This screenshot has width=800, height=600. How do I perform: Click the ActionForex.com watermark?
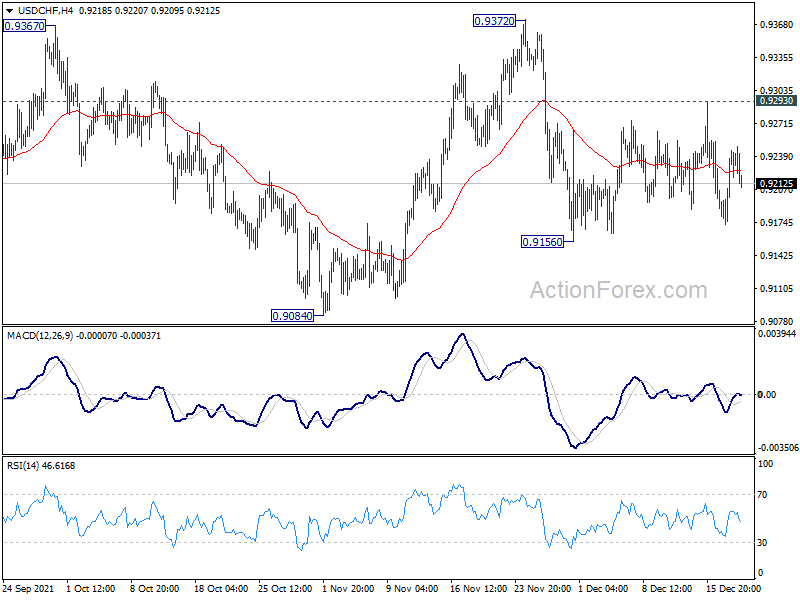click(x=618, y=290)
